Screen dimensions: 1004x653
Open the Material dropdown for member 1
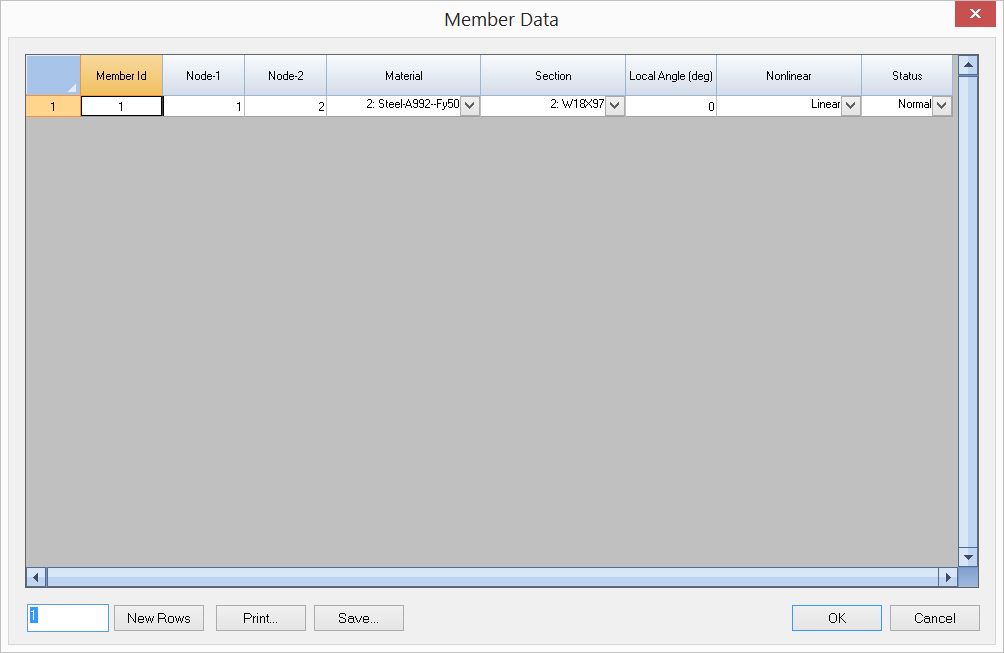470,104
